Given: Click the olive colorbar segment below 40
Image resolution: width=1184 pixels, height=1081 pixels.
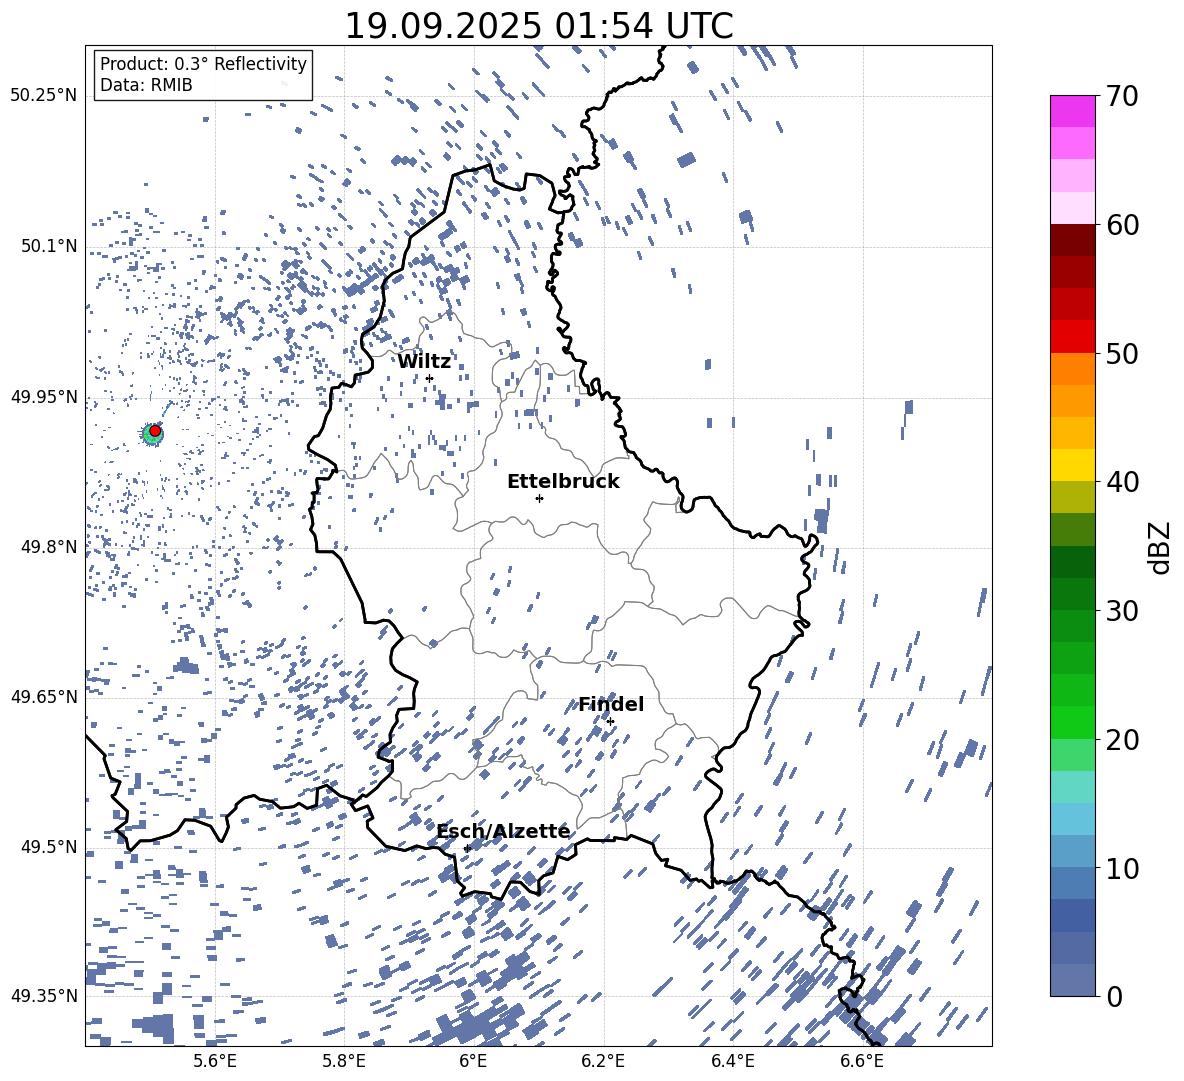Looking at the screenshot, I should pyautogui.click(x=1072, y=497).
